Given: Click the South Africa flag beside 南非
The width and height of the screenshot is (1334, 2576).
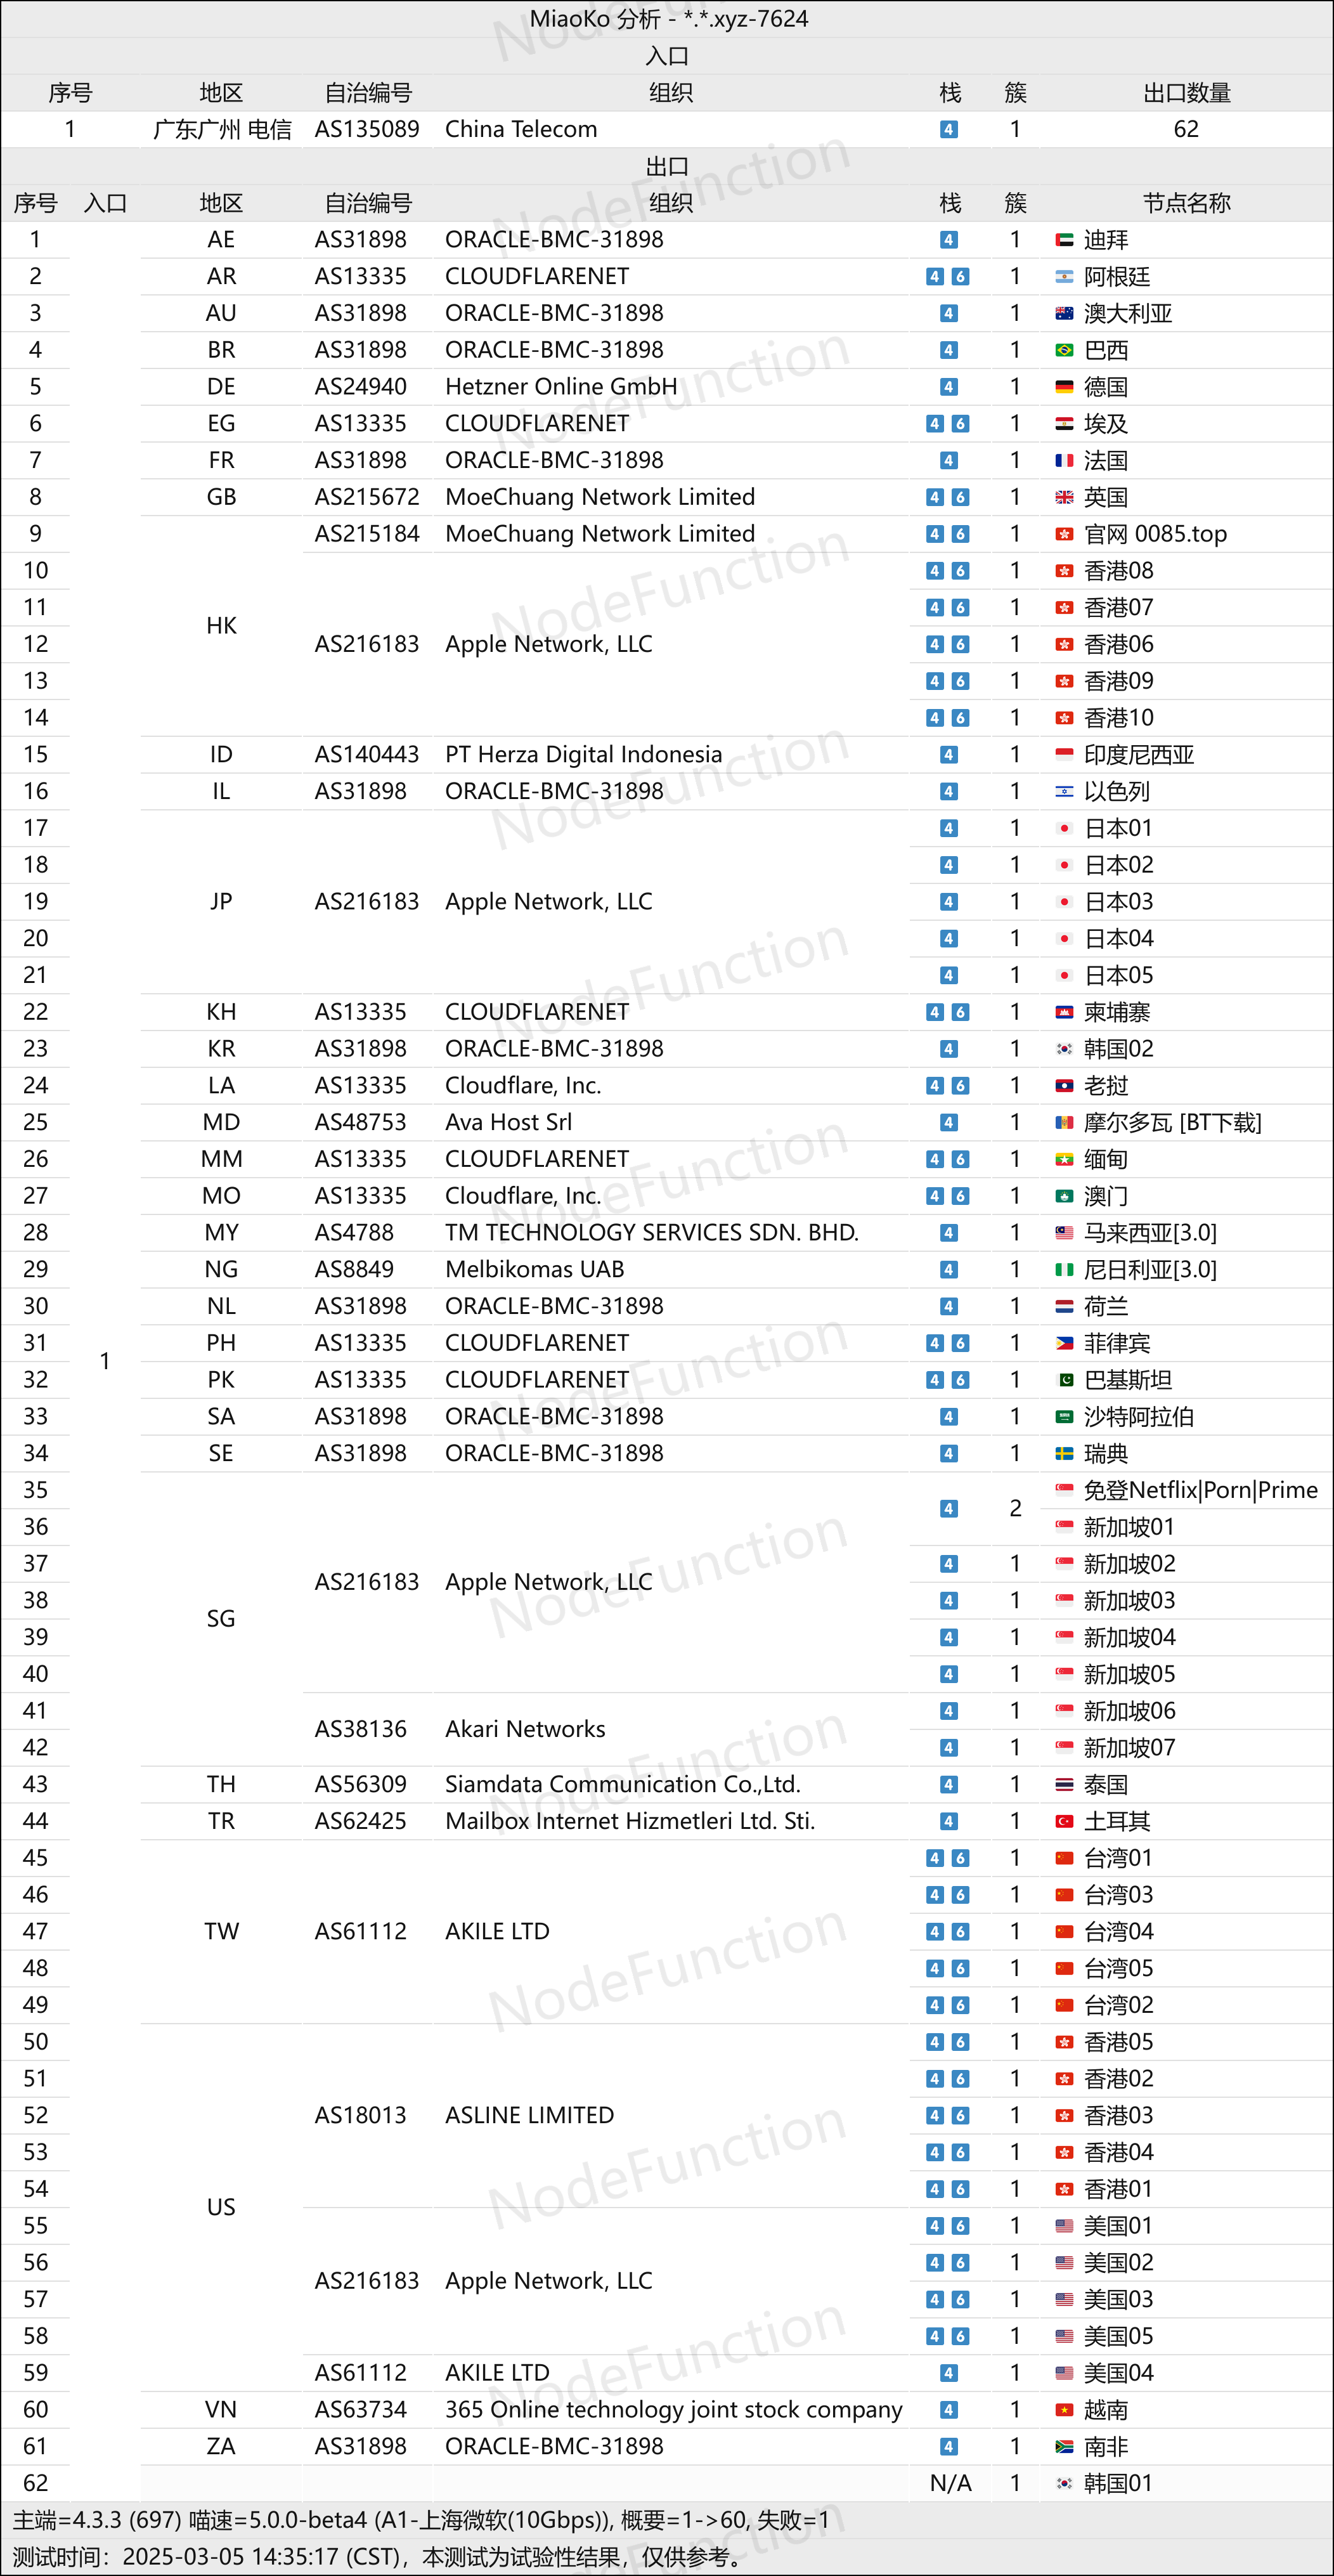Looking at the screenshot, I should [x=1064, y=2446].
